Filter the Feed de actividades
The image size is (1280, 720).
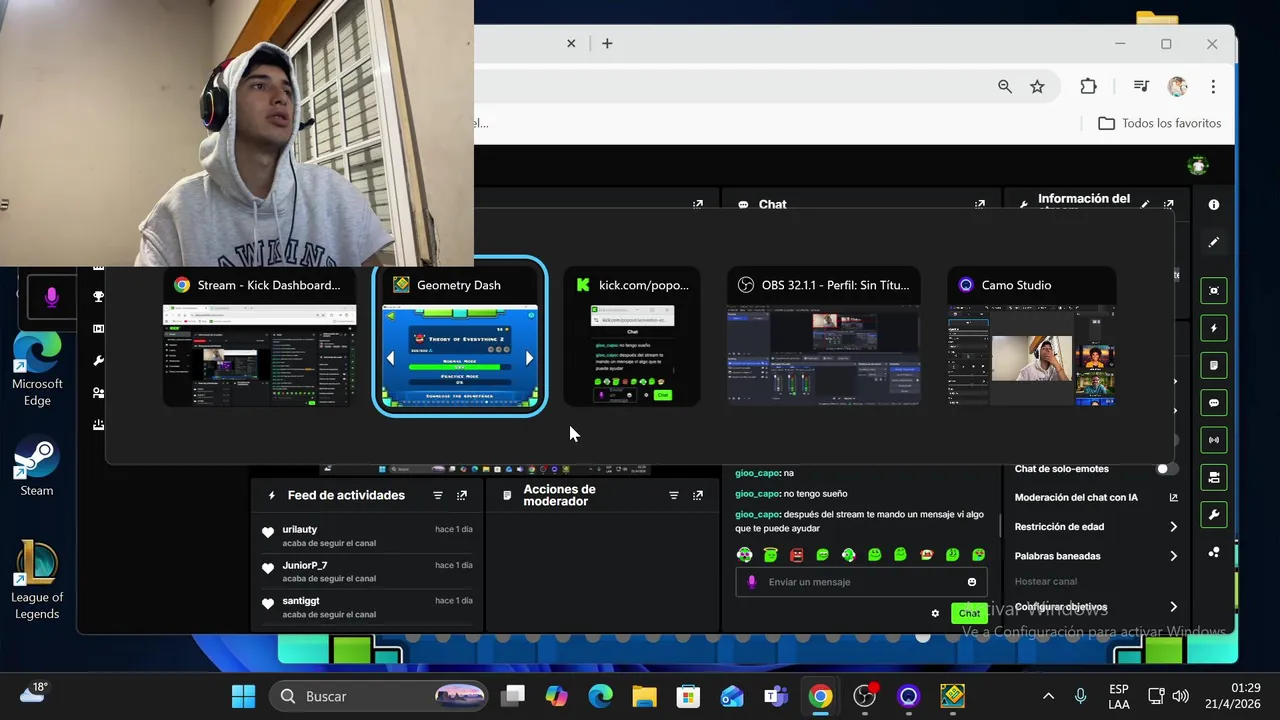(438, 495)
